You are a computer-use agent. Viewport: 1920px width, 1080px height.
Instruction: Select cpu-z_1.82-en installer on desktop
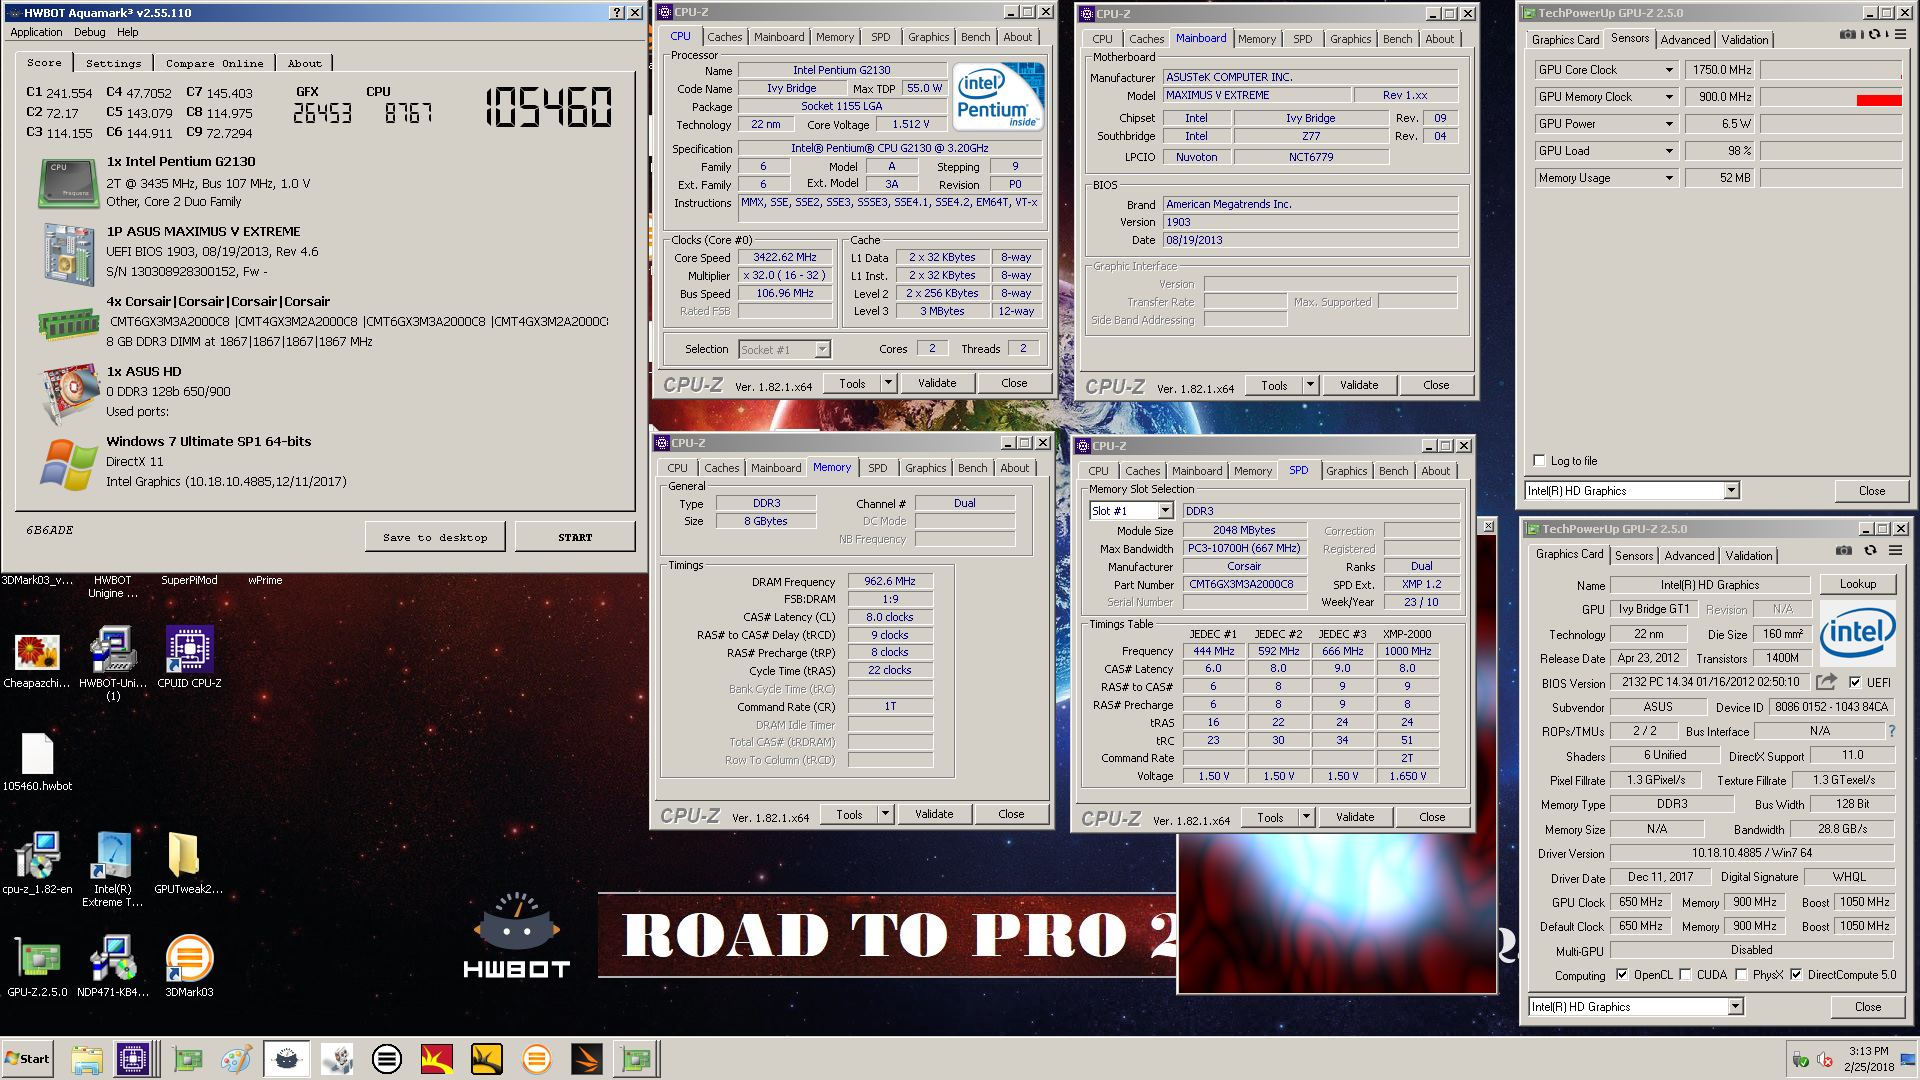(x=37, y=862)
